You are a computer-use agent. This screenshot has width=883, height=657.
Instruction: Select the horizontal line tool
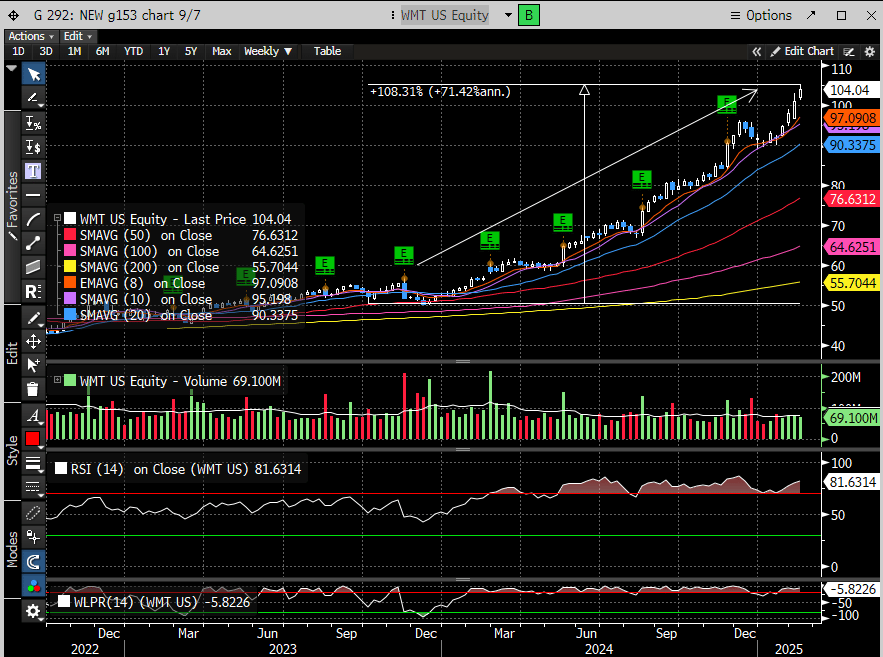33,195
